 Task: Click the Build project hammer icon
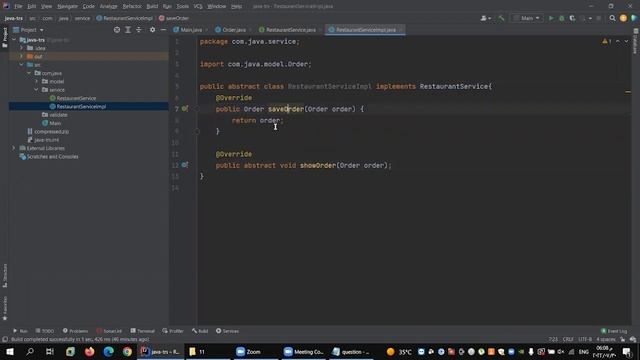[501, 18]
